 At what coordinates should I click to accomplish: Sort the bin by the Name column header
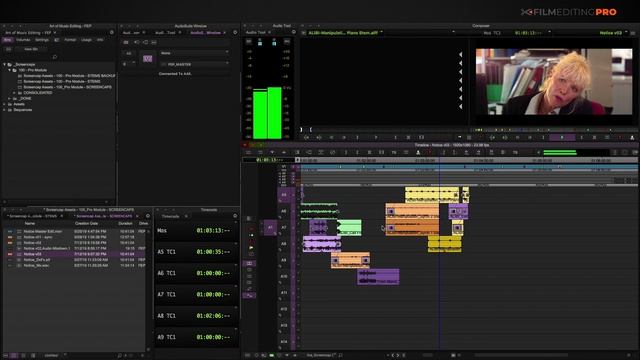point(30,224)
